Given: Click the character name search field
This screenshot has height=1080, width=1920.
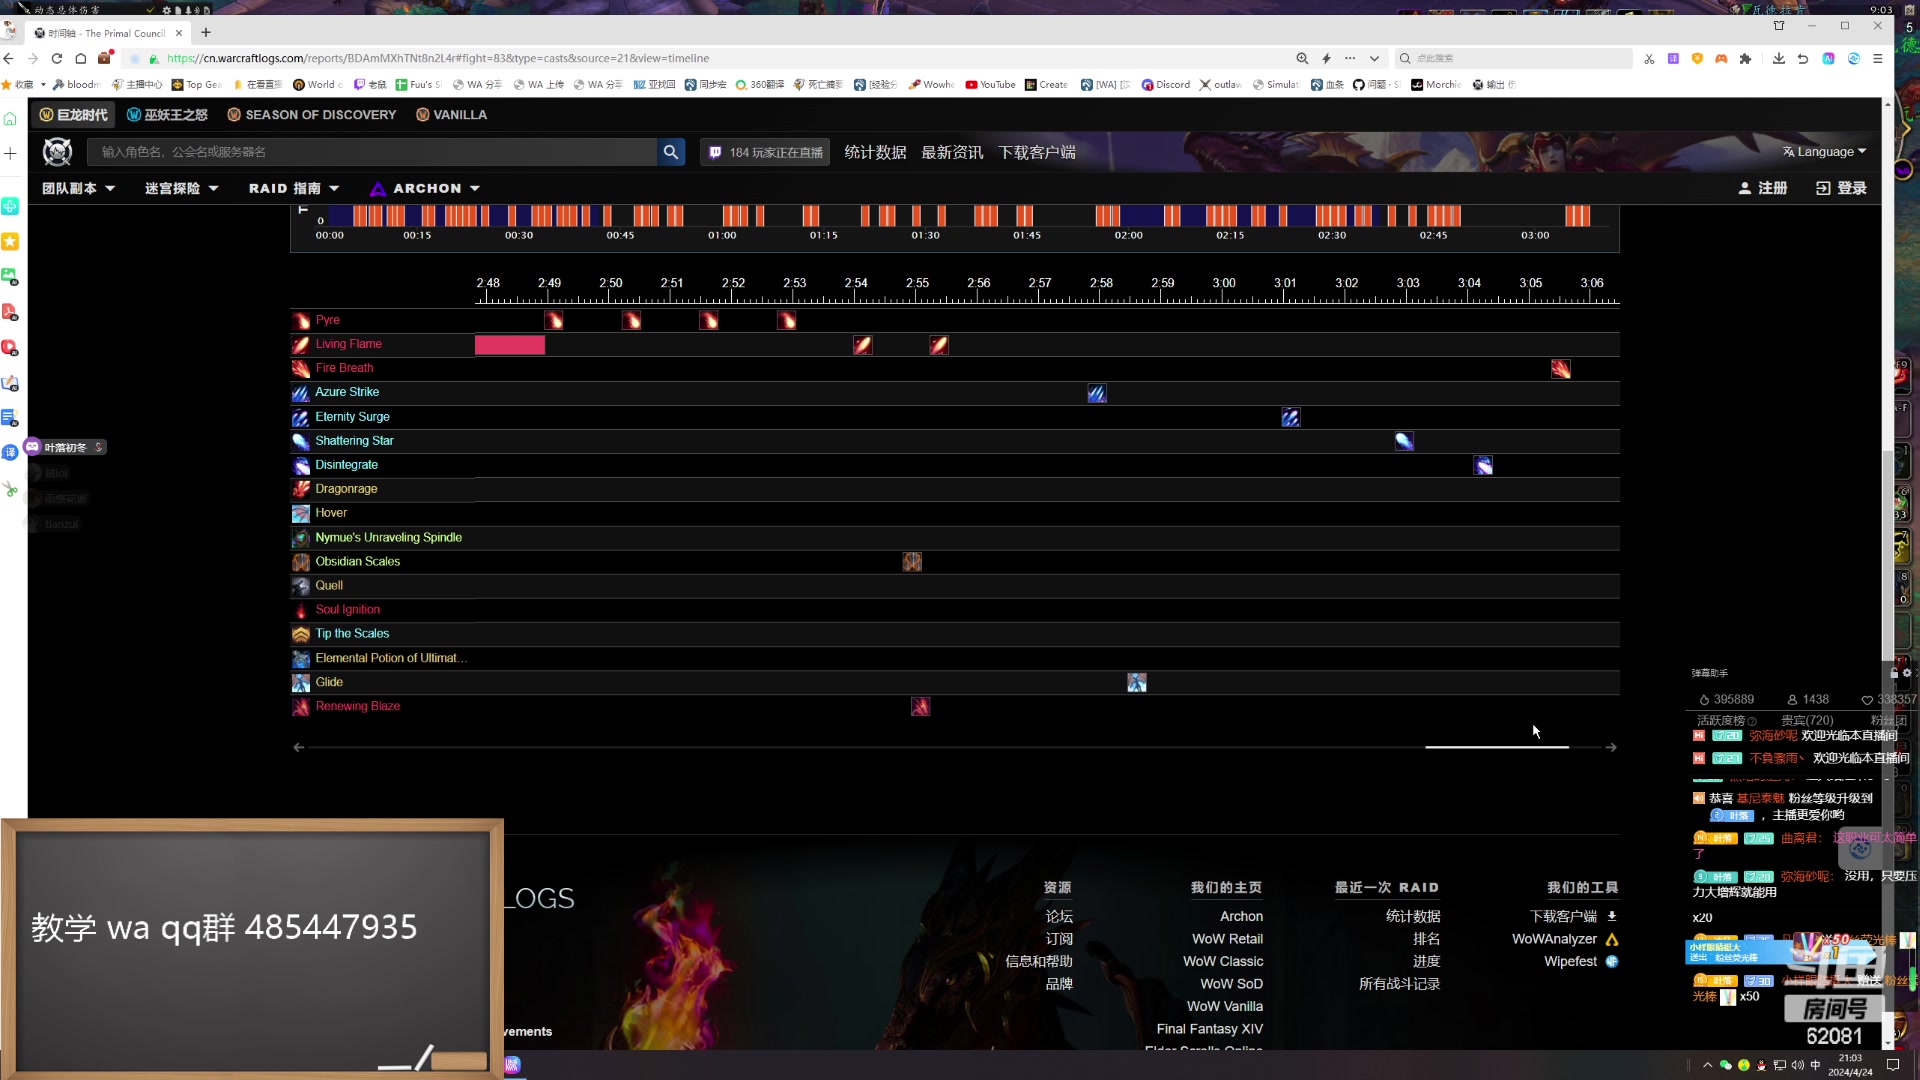Looking at the screenshot, I should coord(372,152).
